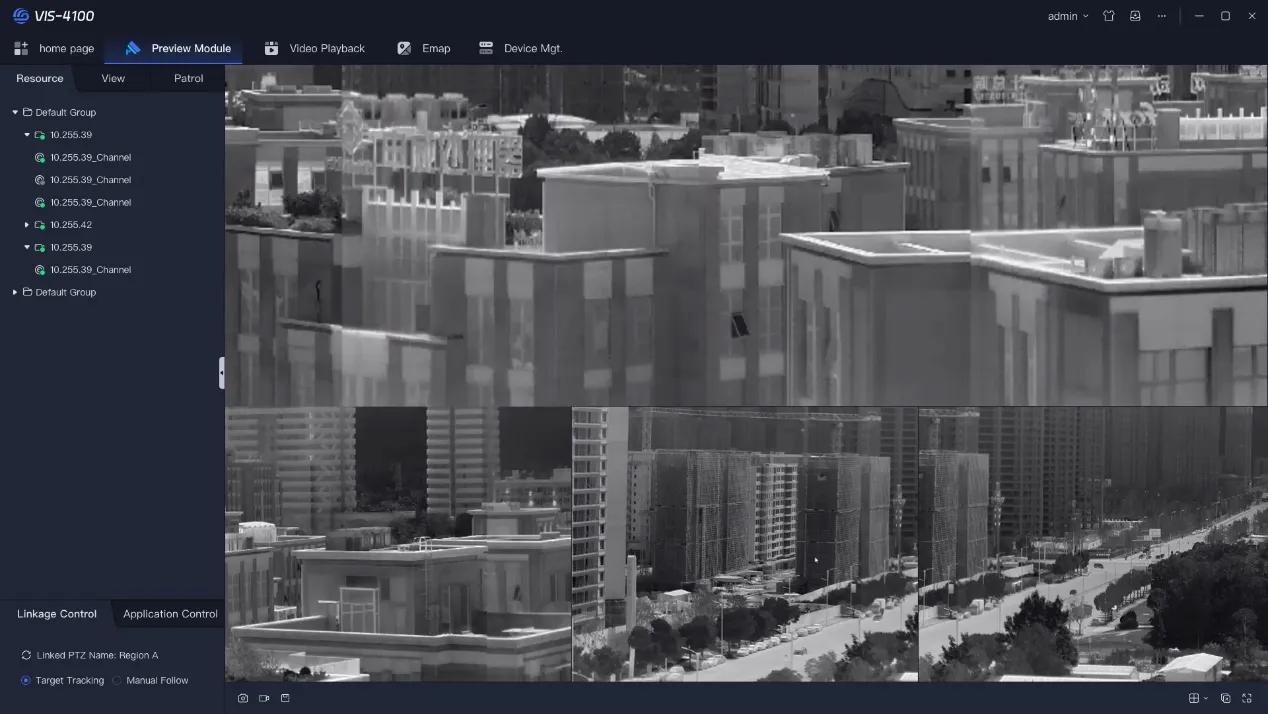The image size is (1268, 714).
Task: Switch to the Video Playback tab
Action: (315, 48)
